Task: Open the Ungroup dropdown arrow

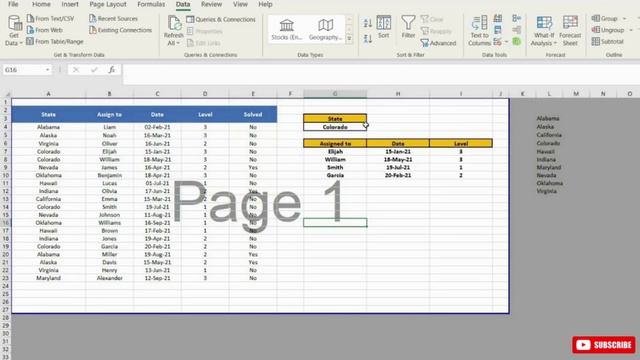Action: click(x=631, y=30)
